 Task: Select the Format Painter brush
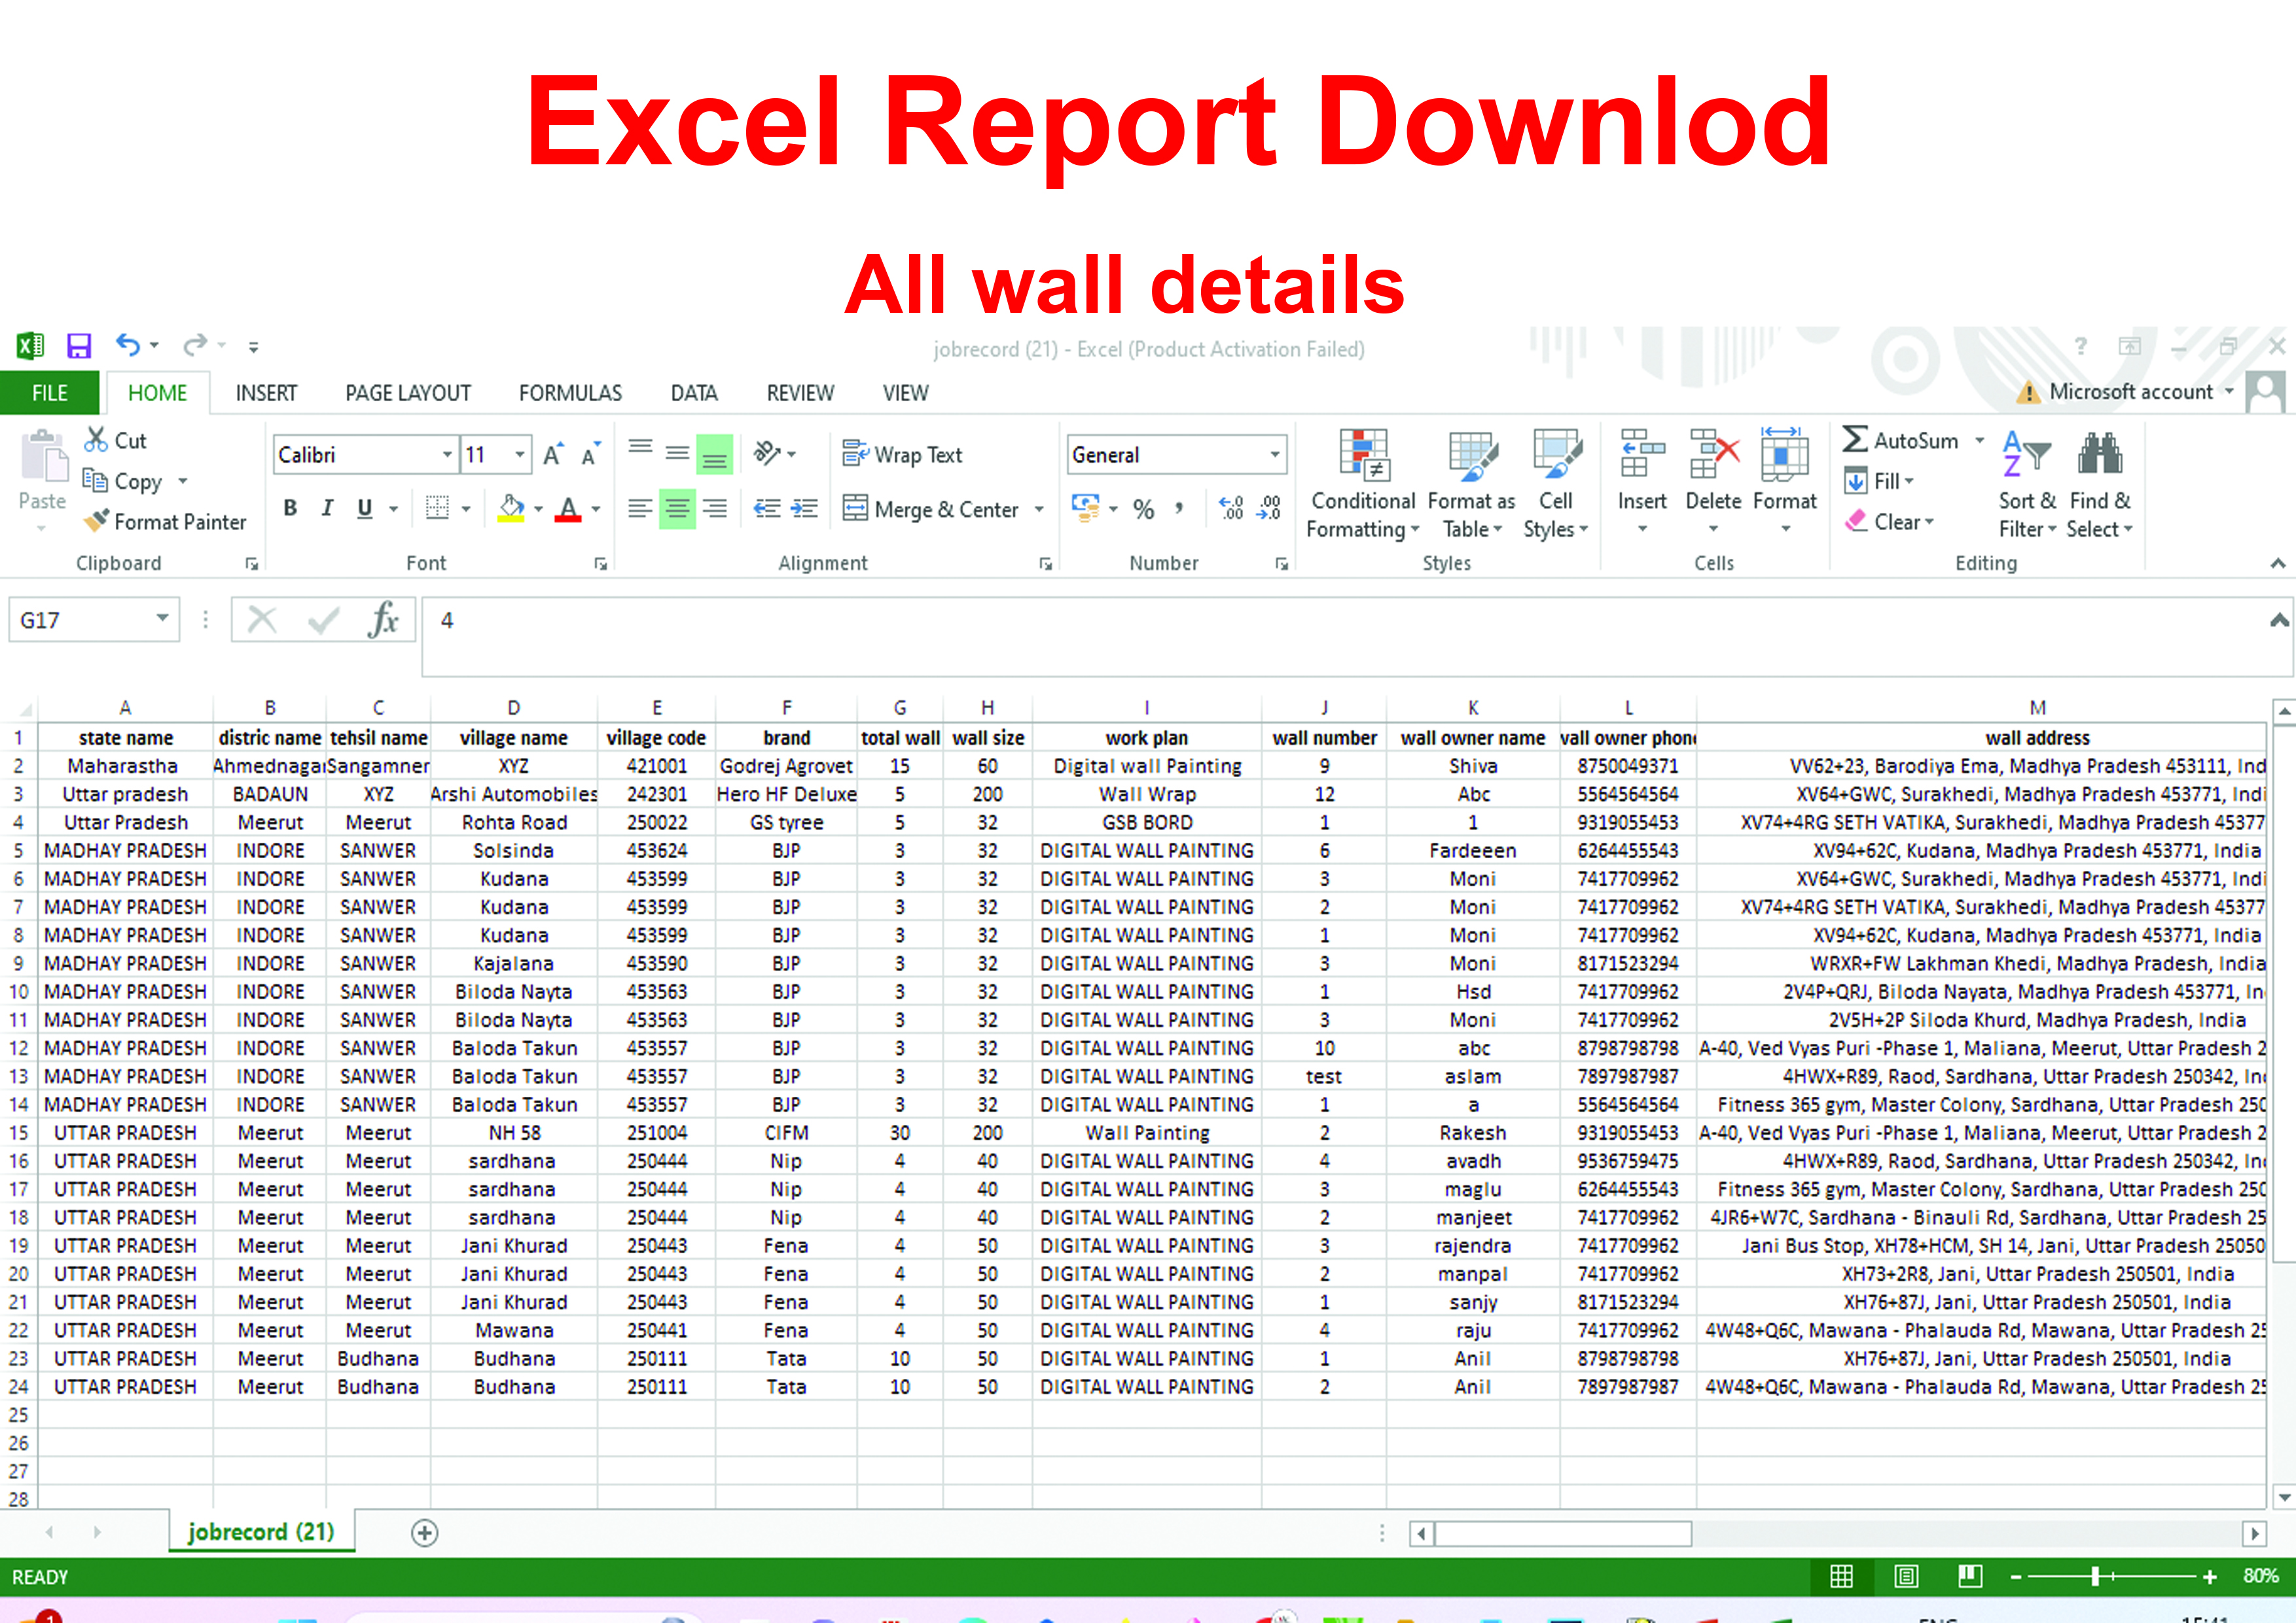click(x=96, y=521)
